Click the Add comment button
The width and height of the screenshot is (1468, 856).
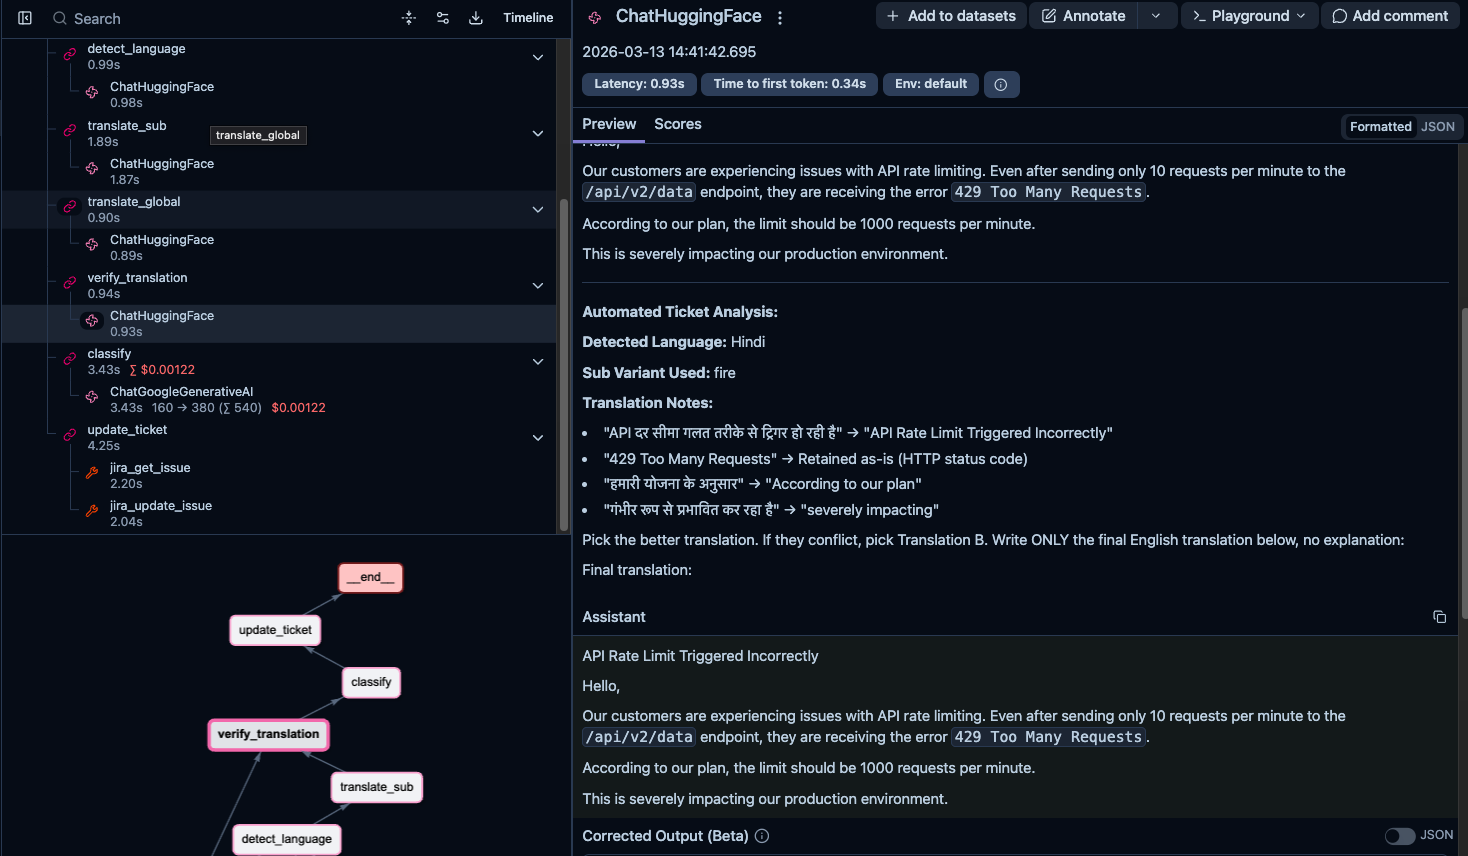1390,15
